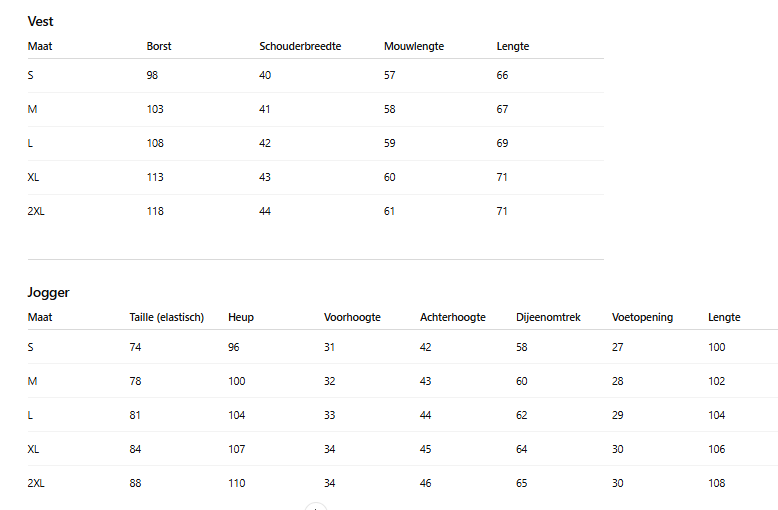Image resolution: width=778 pixels, height=510 pixels.
Task: Click the Dijeenomtrek column header
Action: pyautogui.click(x=548, y=318)
